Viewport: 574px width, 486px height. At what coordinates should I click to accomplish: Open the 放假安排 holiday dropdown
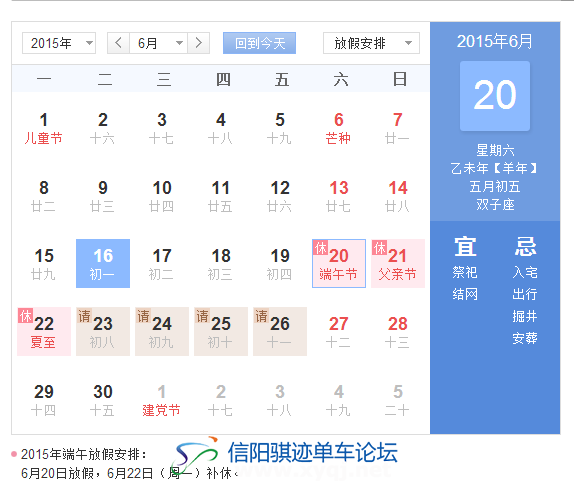[371, 43]
